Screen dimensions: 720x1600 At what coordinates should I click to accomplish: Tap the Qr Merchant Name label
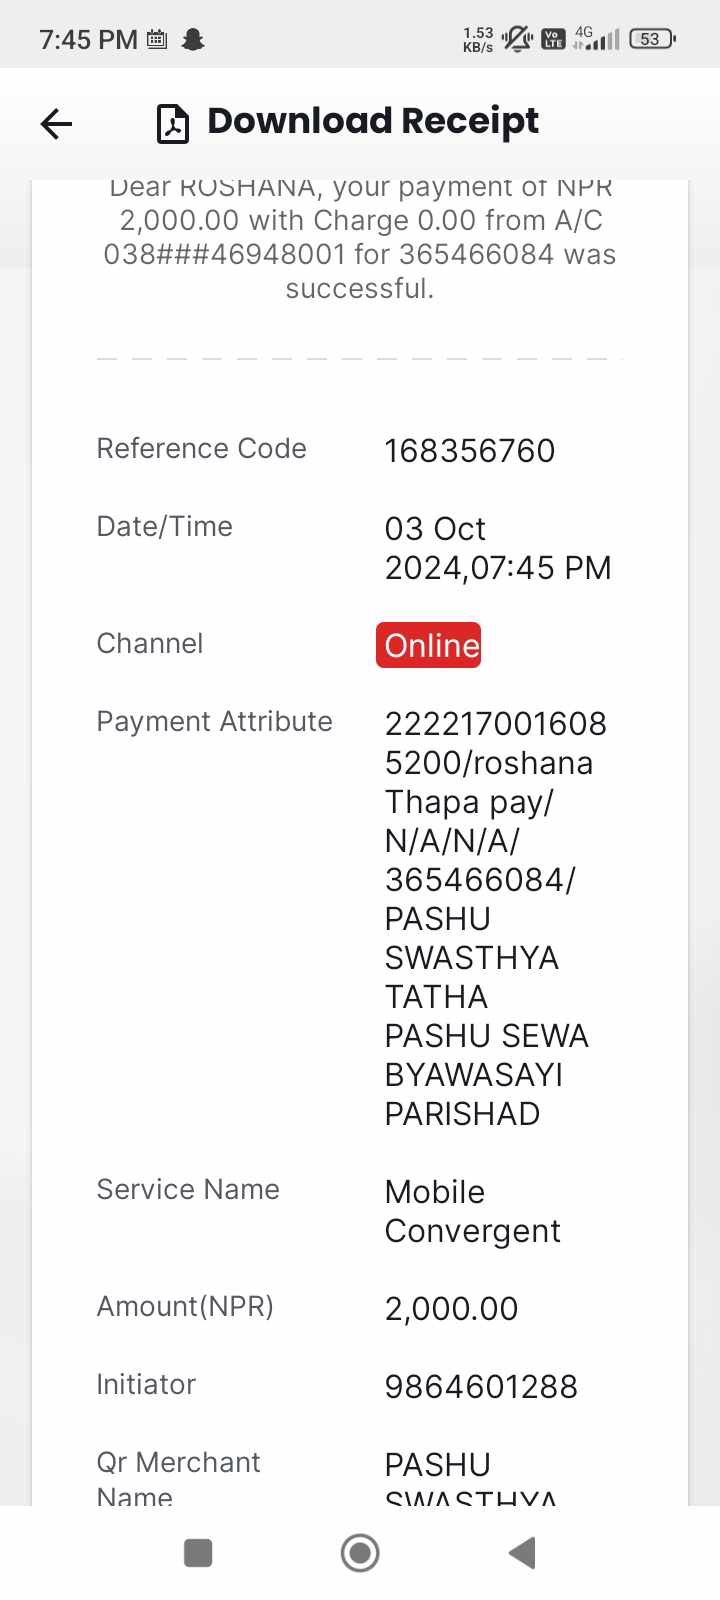tap(178, 1480)
